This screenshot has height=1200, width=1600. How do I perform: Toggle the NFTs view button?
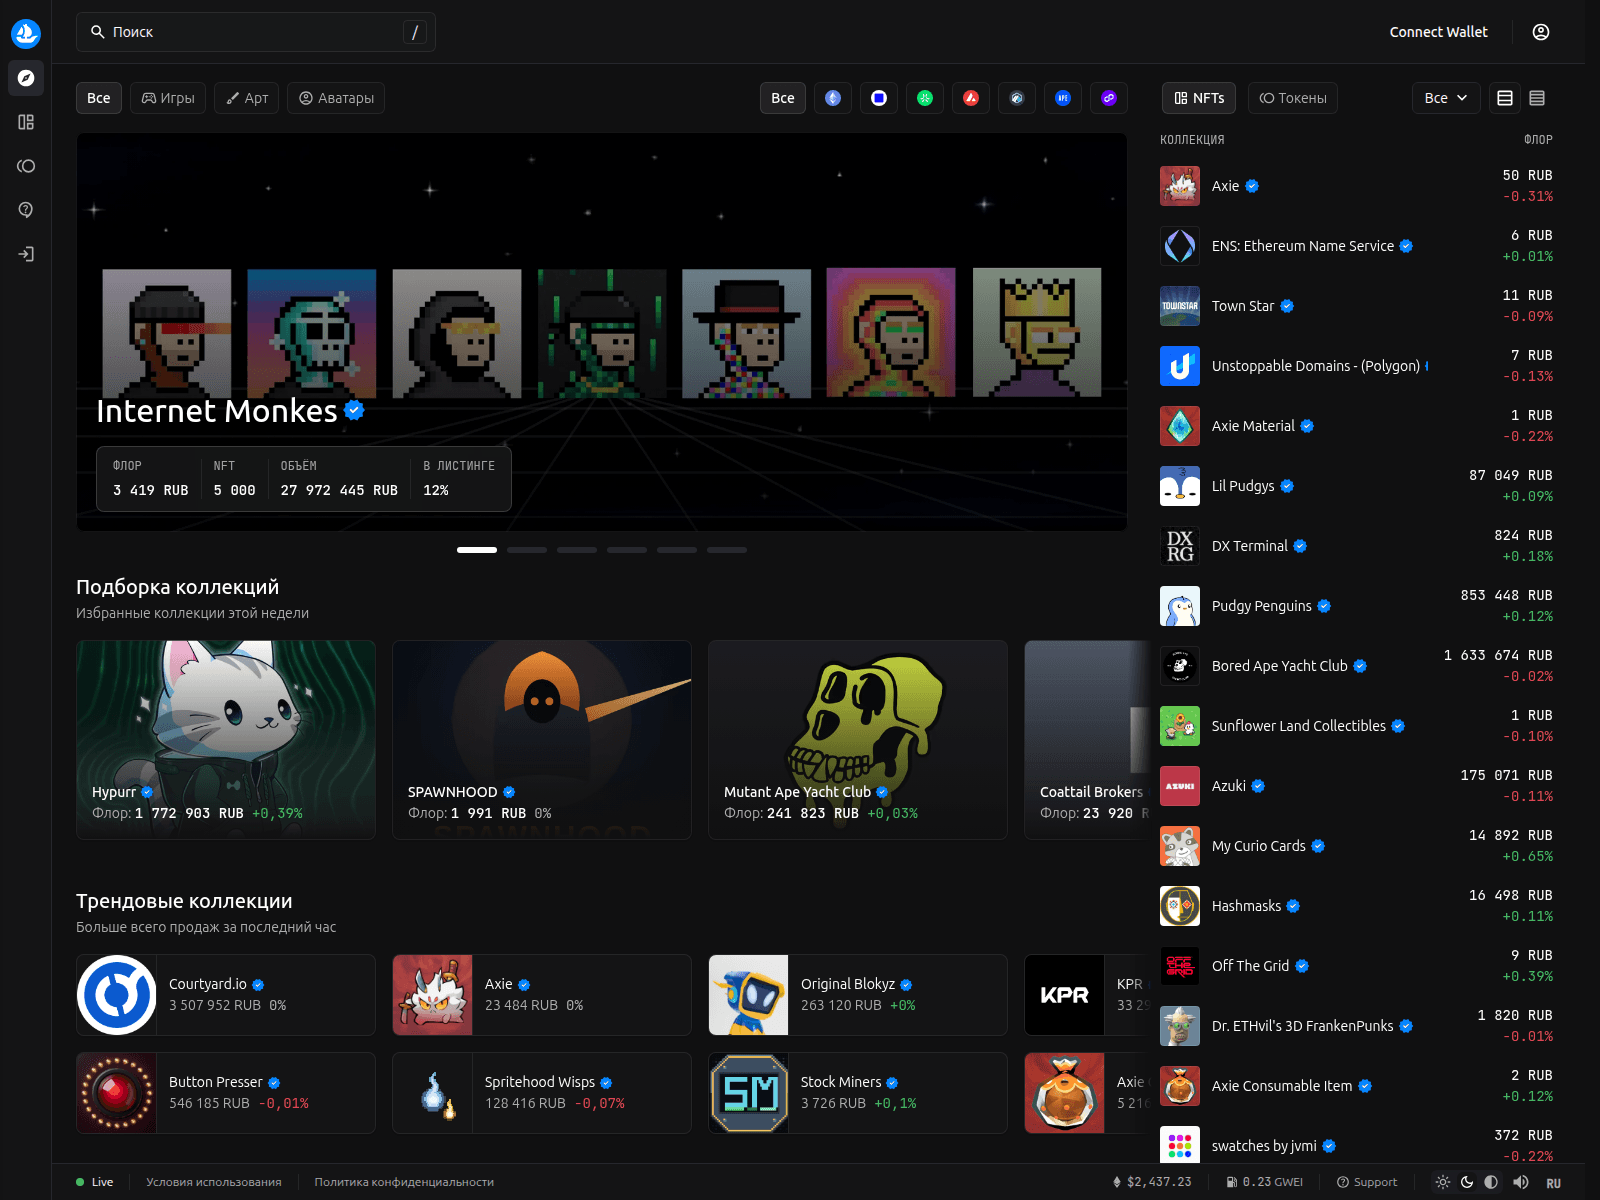(1199, 98)
